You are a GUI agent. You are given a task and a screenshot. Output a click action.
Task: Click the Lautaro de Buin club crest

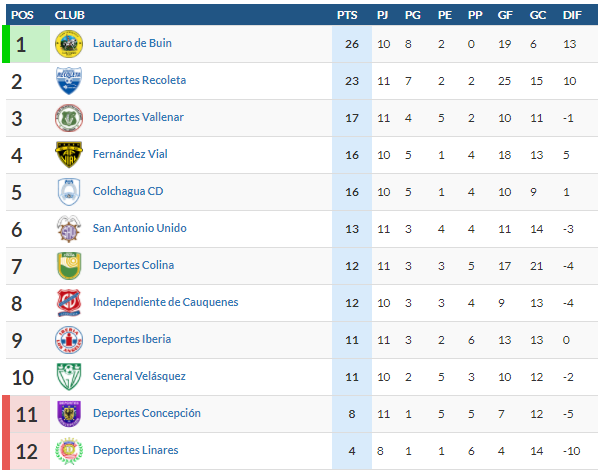69,44
